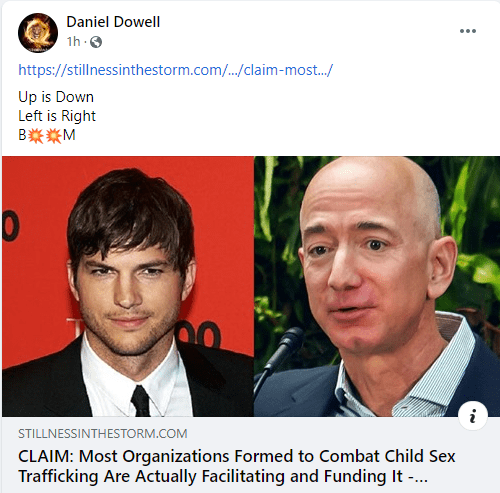Image resolution: width=500 pixels, height=493 pixels.
Task: Open the info icon on the link preview
Action: (472, 415)
